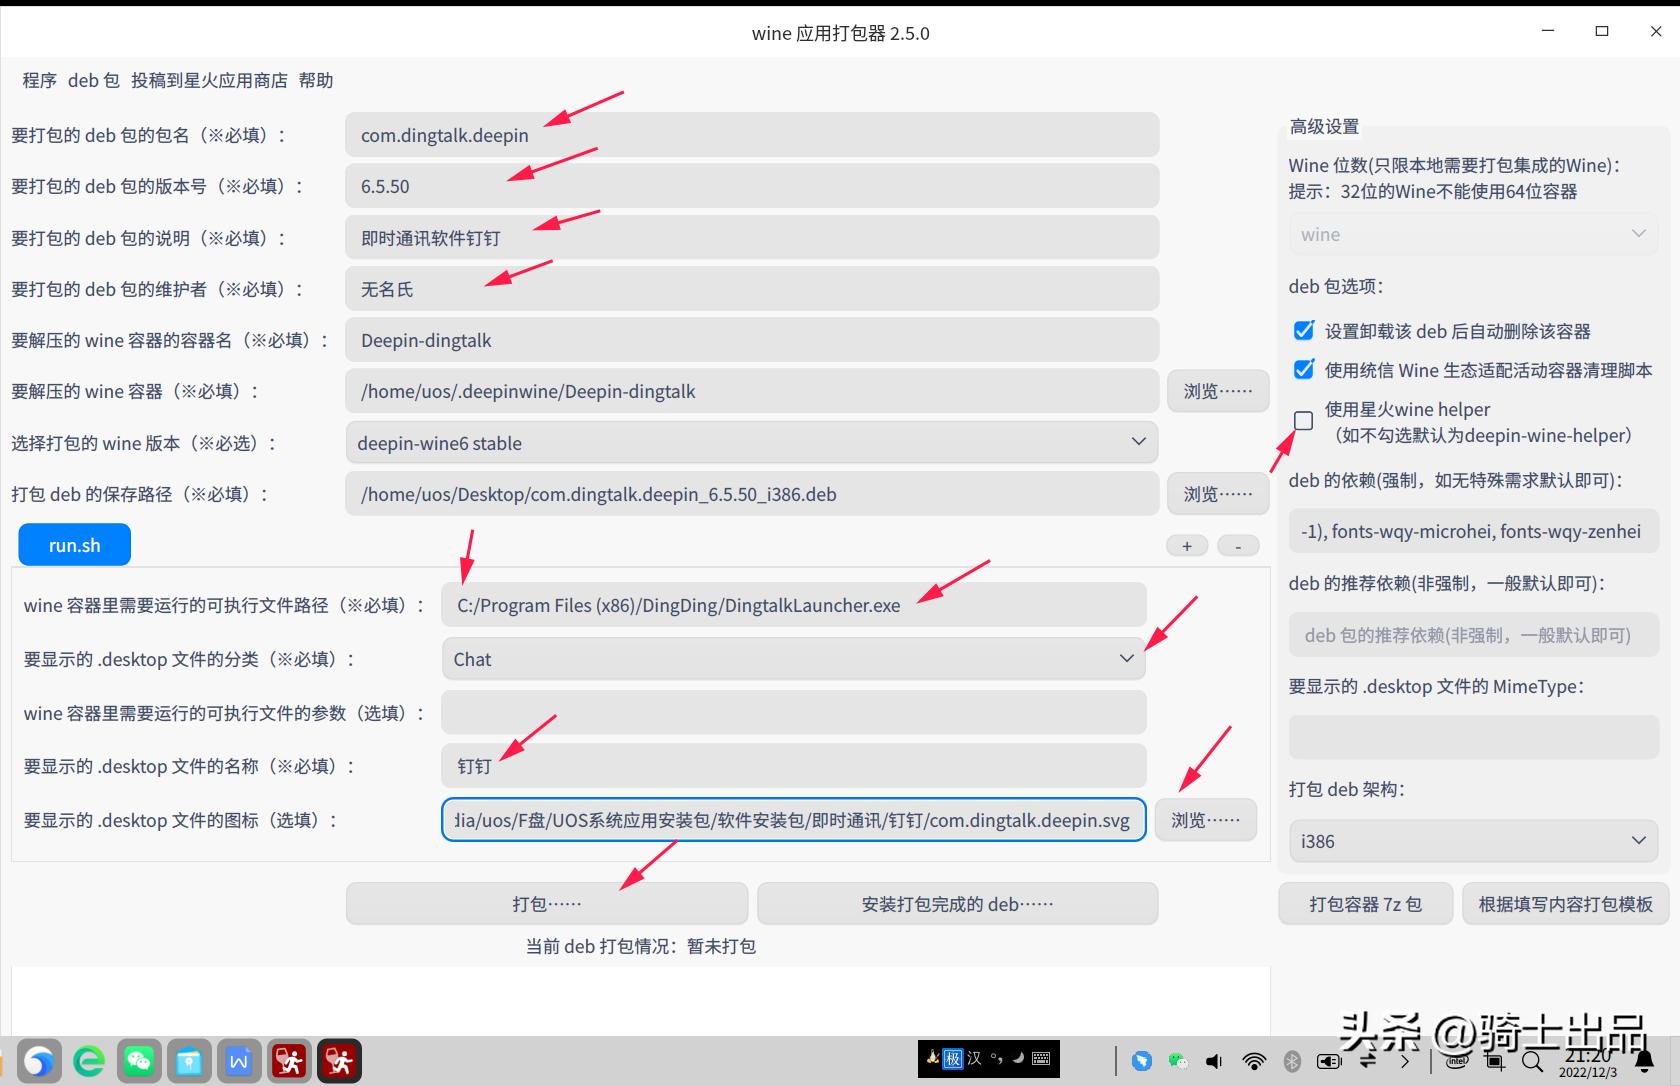Viewport: 1680px width, 1086px height.
Task: Open the 程序 menu
Action: [38, 80]
